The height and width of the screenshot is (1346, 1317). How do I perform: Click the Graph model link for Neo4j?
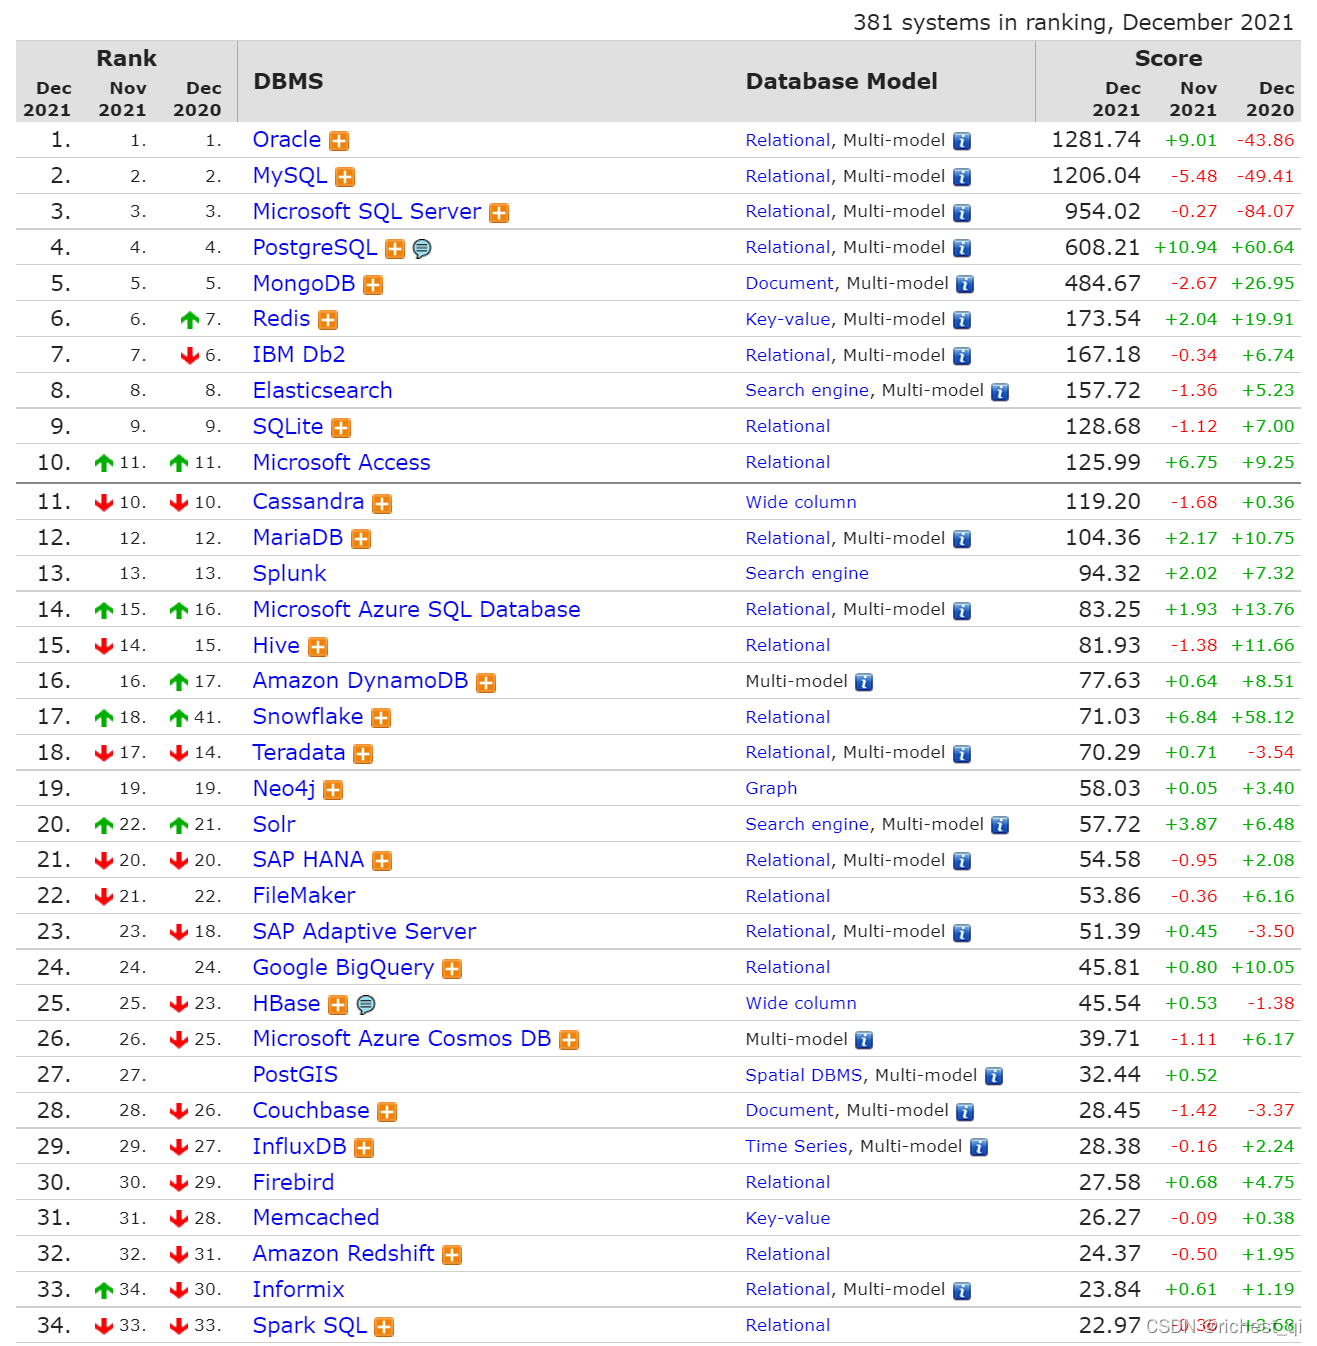coord(771,789)
